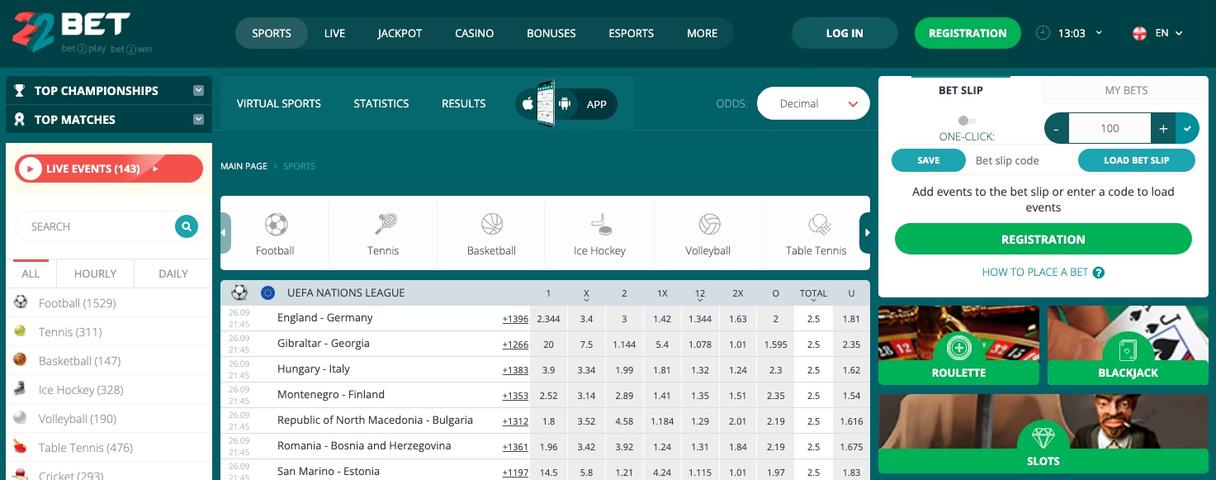Open Basketball (147) in the sidebar
Screen dimensions: 1216x480
pos(79,361)
